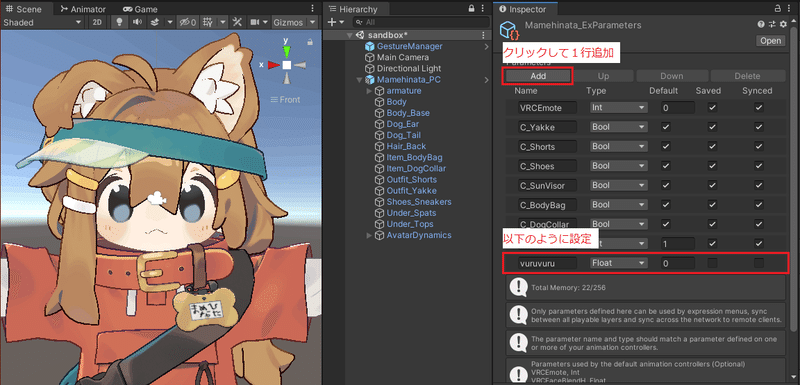The height and width of the screenshot is (385, 800).
Task: Click the Open asset button
Action: pos(770,41)
